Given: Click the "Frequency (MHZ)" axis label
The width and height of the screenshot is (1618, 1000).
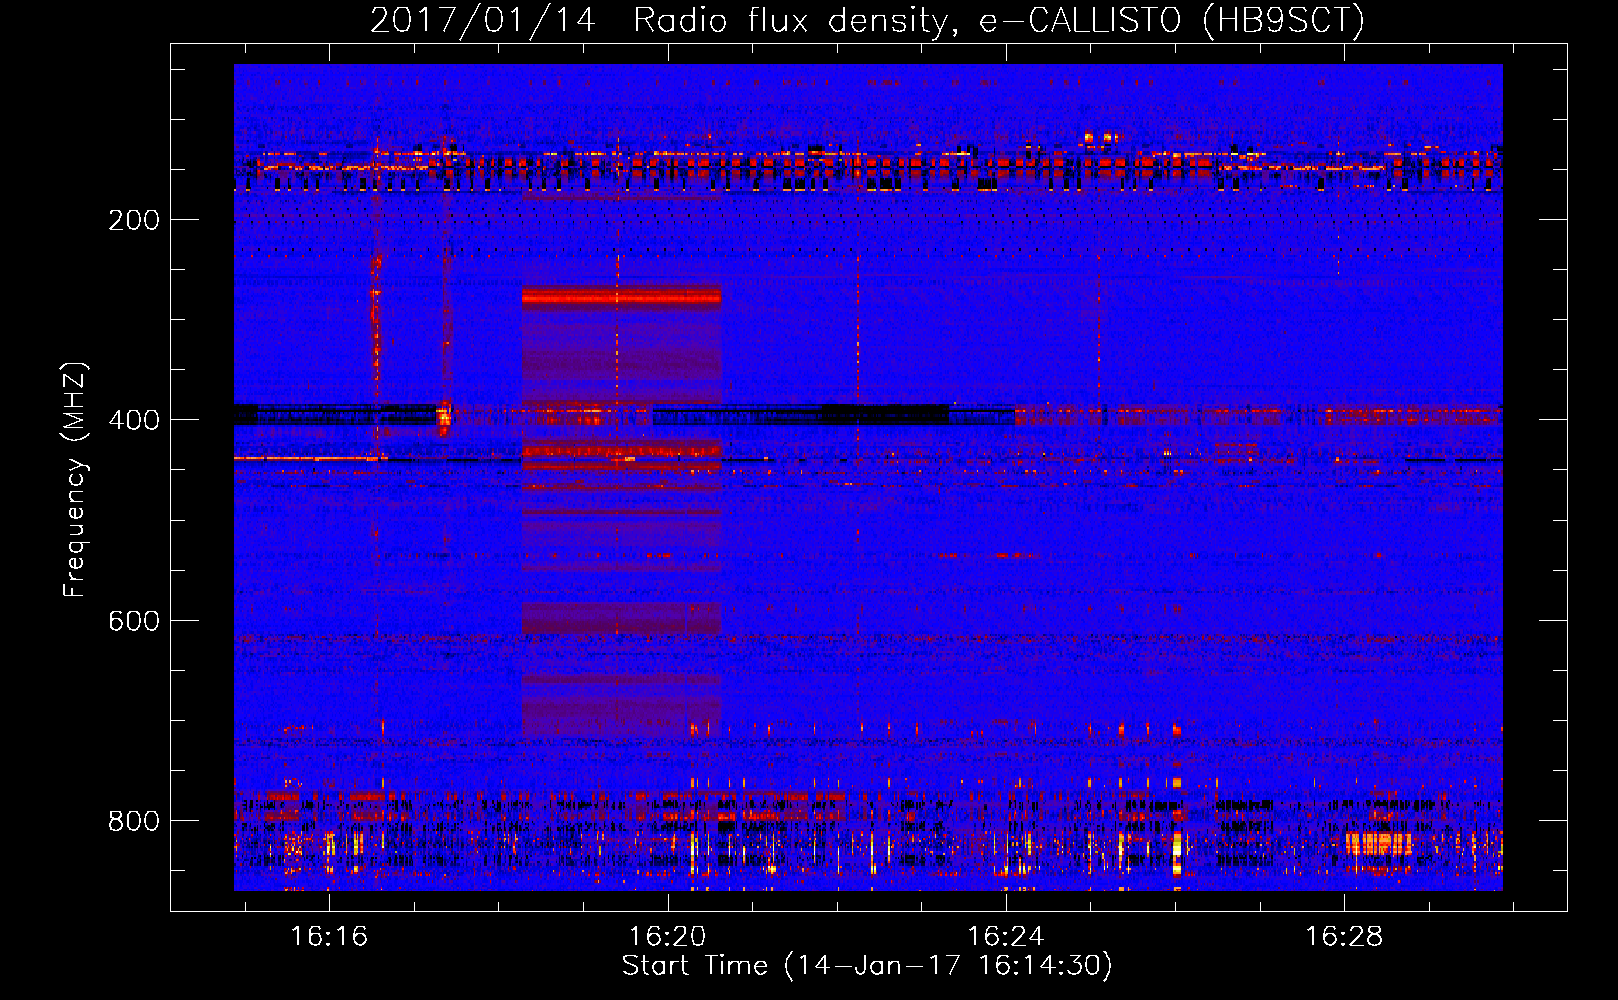Looking at the screenshot, I should [x=74, y=479].
